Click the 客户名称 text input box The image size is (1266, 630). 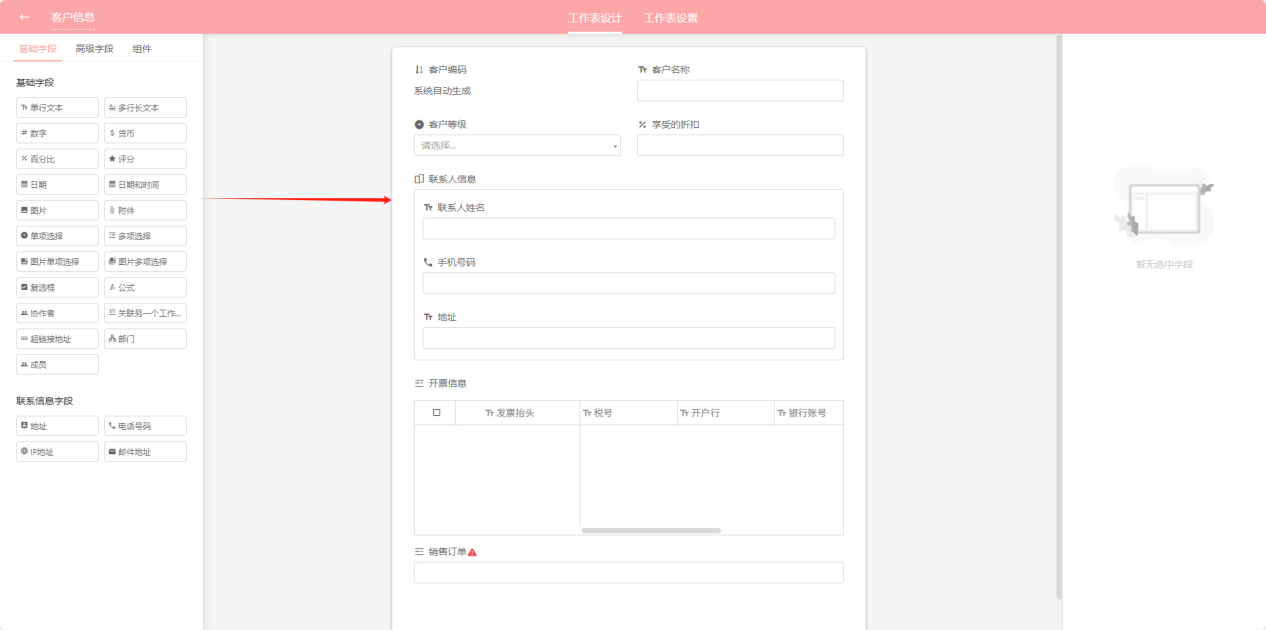740,91
